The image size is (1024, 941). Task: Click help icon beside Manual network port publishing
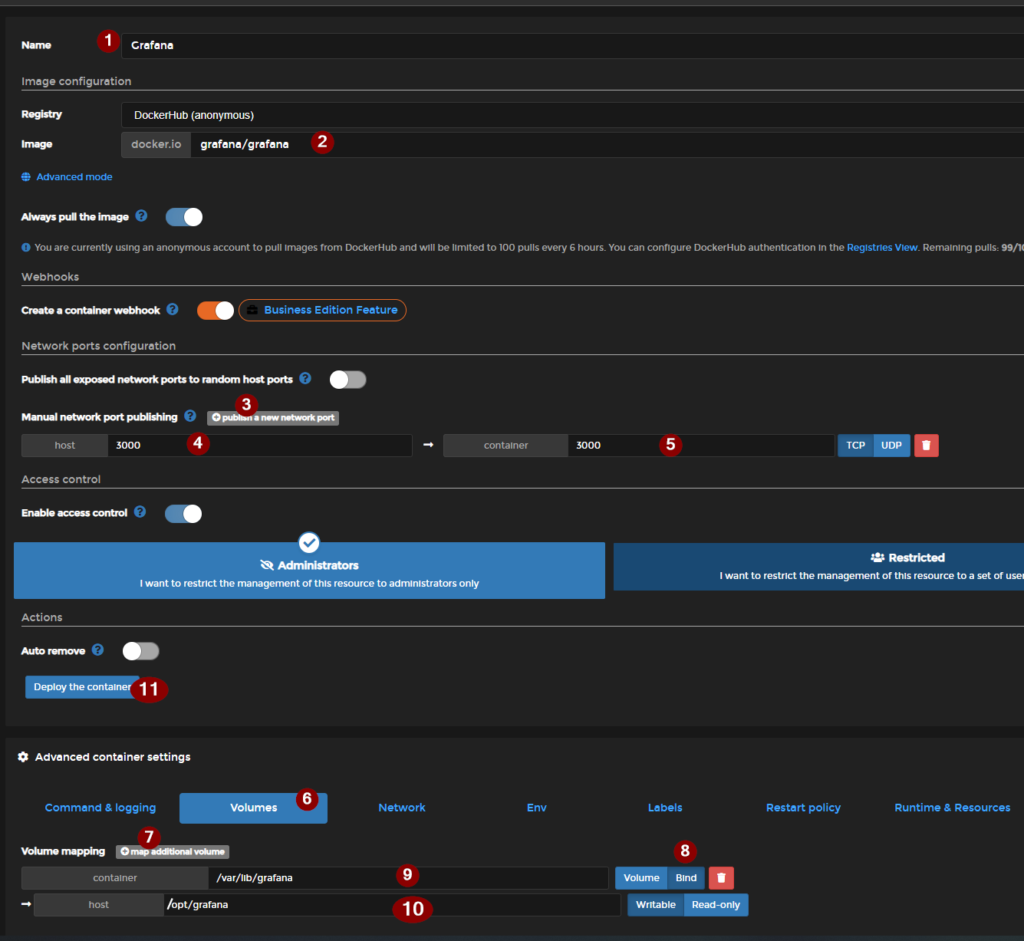pyautogui.click(x=190, y=416)
